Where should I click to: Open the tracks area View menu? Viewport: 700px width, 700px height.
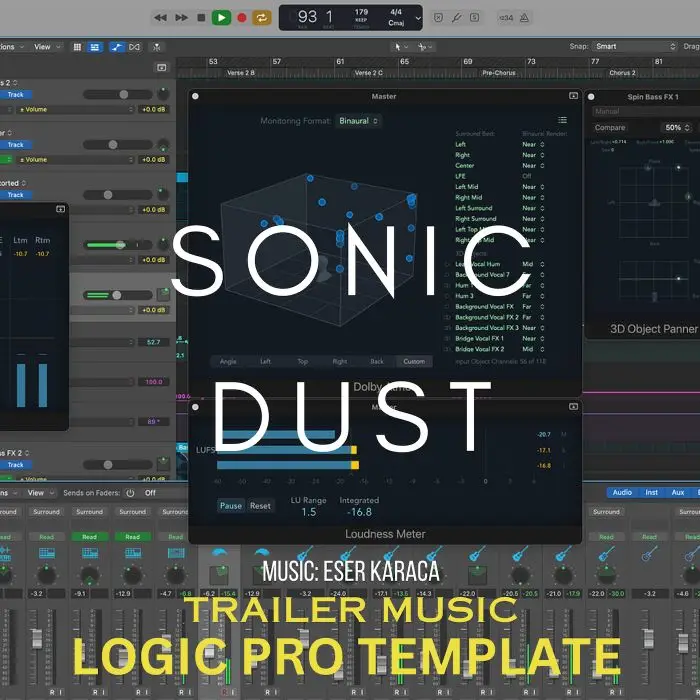(x=46, y=47)
